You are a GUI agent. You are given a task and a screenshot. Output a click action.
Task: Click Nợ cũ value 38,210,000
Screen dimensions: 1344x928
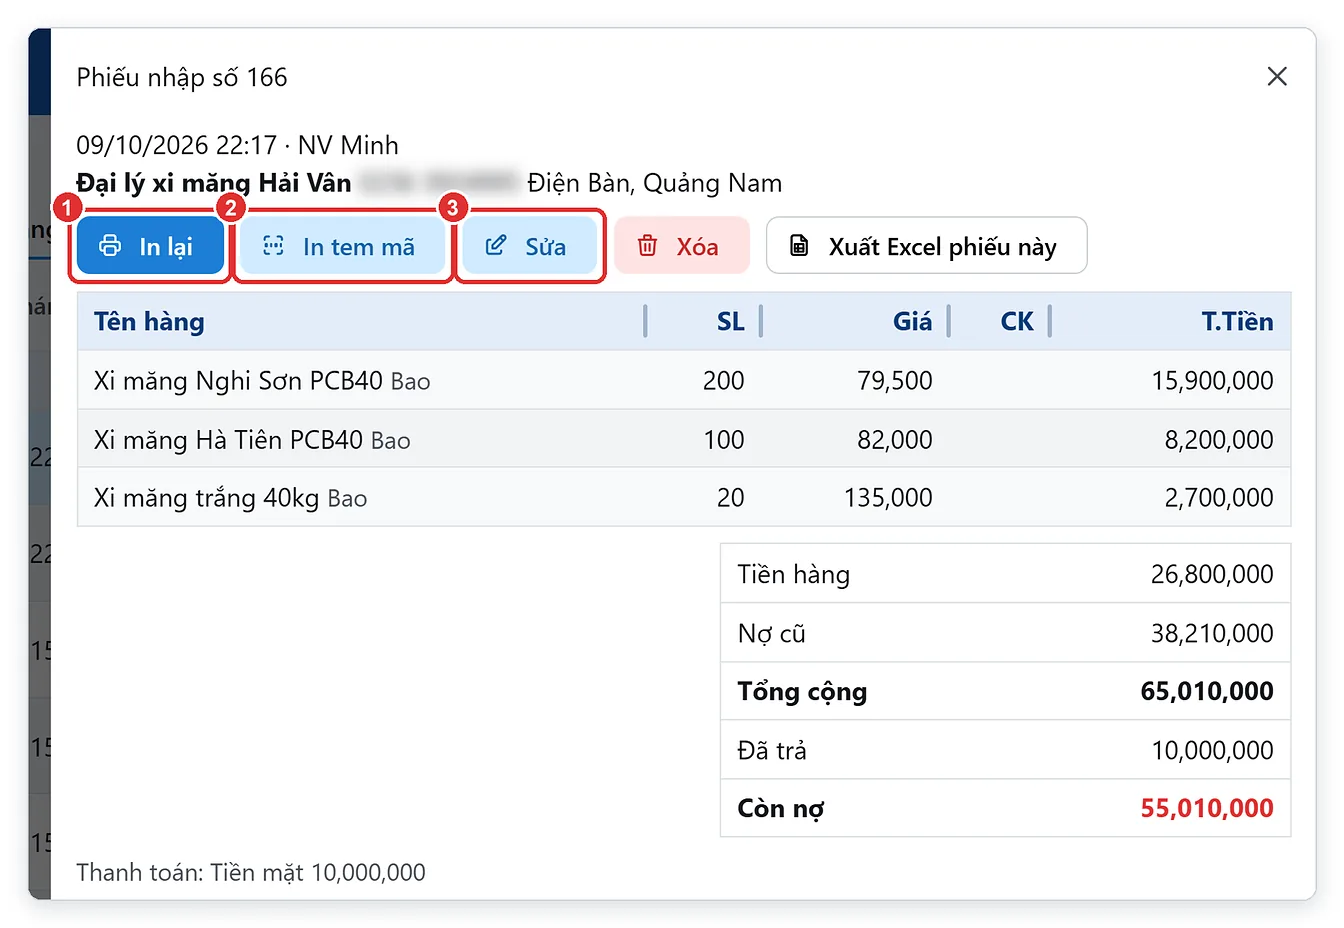pos(1212,633)
